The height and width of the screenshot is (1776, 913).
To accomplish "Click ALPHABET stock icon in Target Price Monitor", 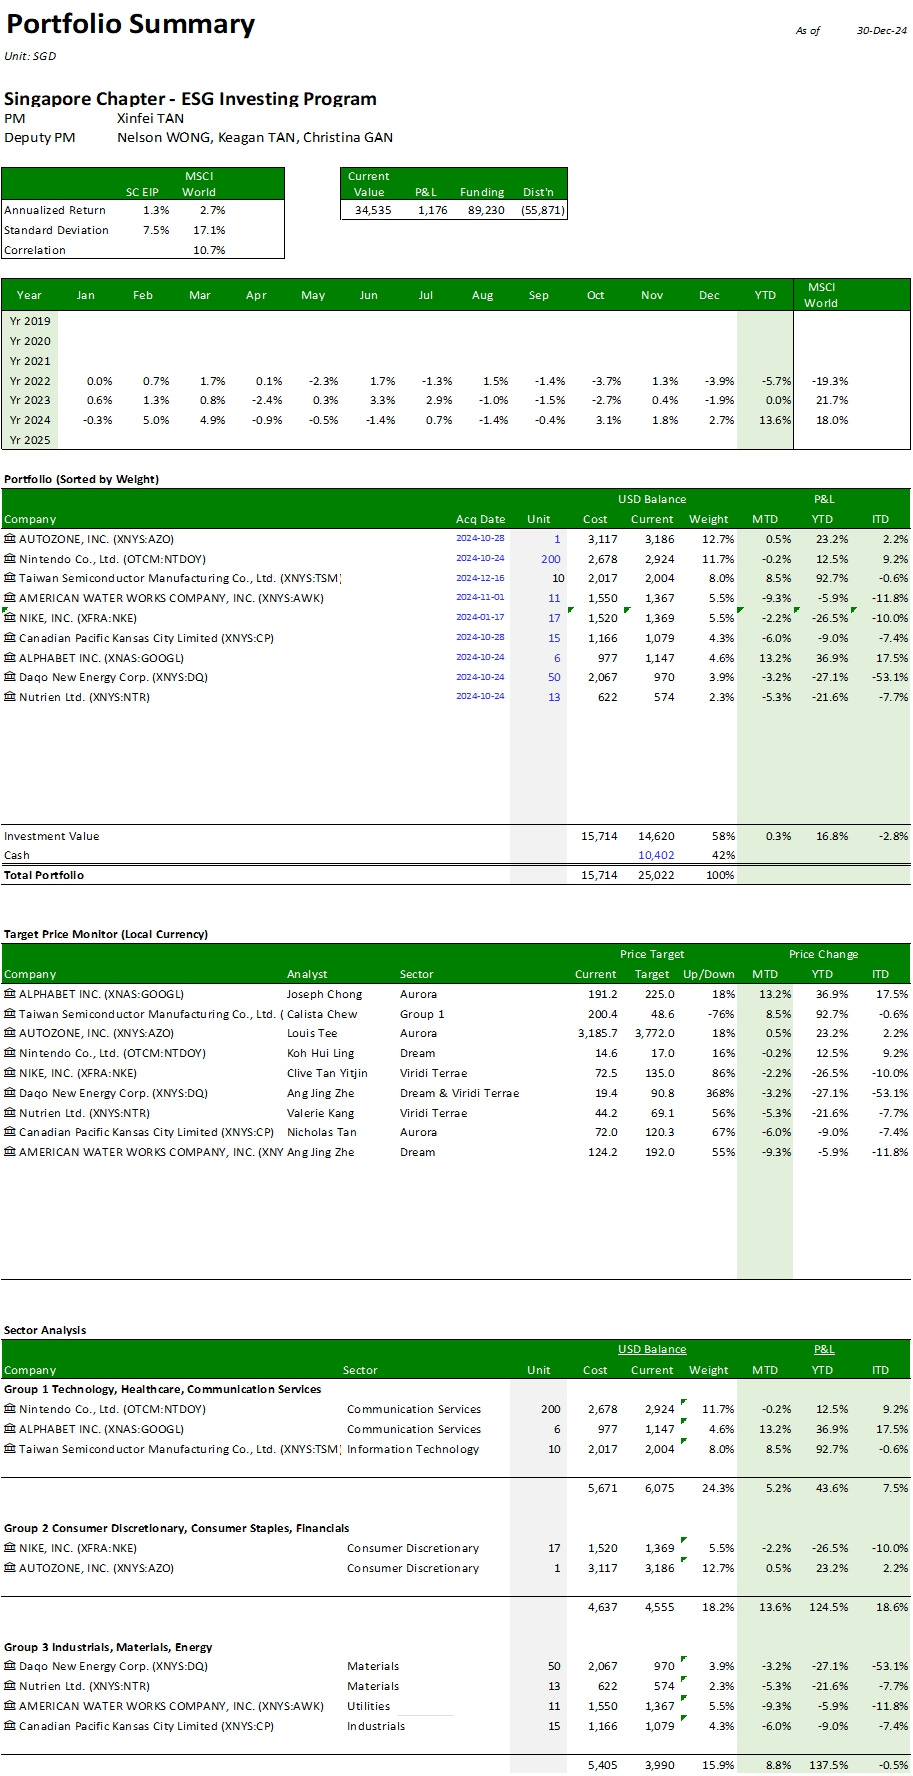I will click(x=10, y=994).
